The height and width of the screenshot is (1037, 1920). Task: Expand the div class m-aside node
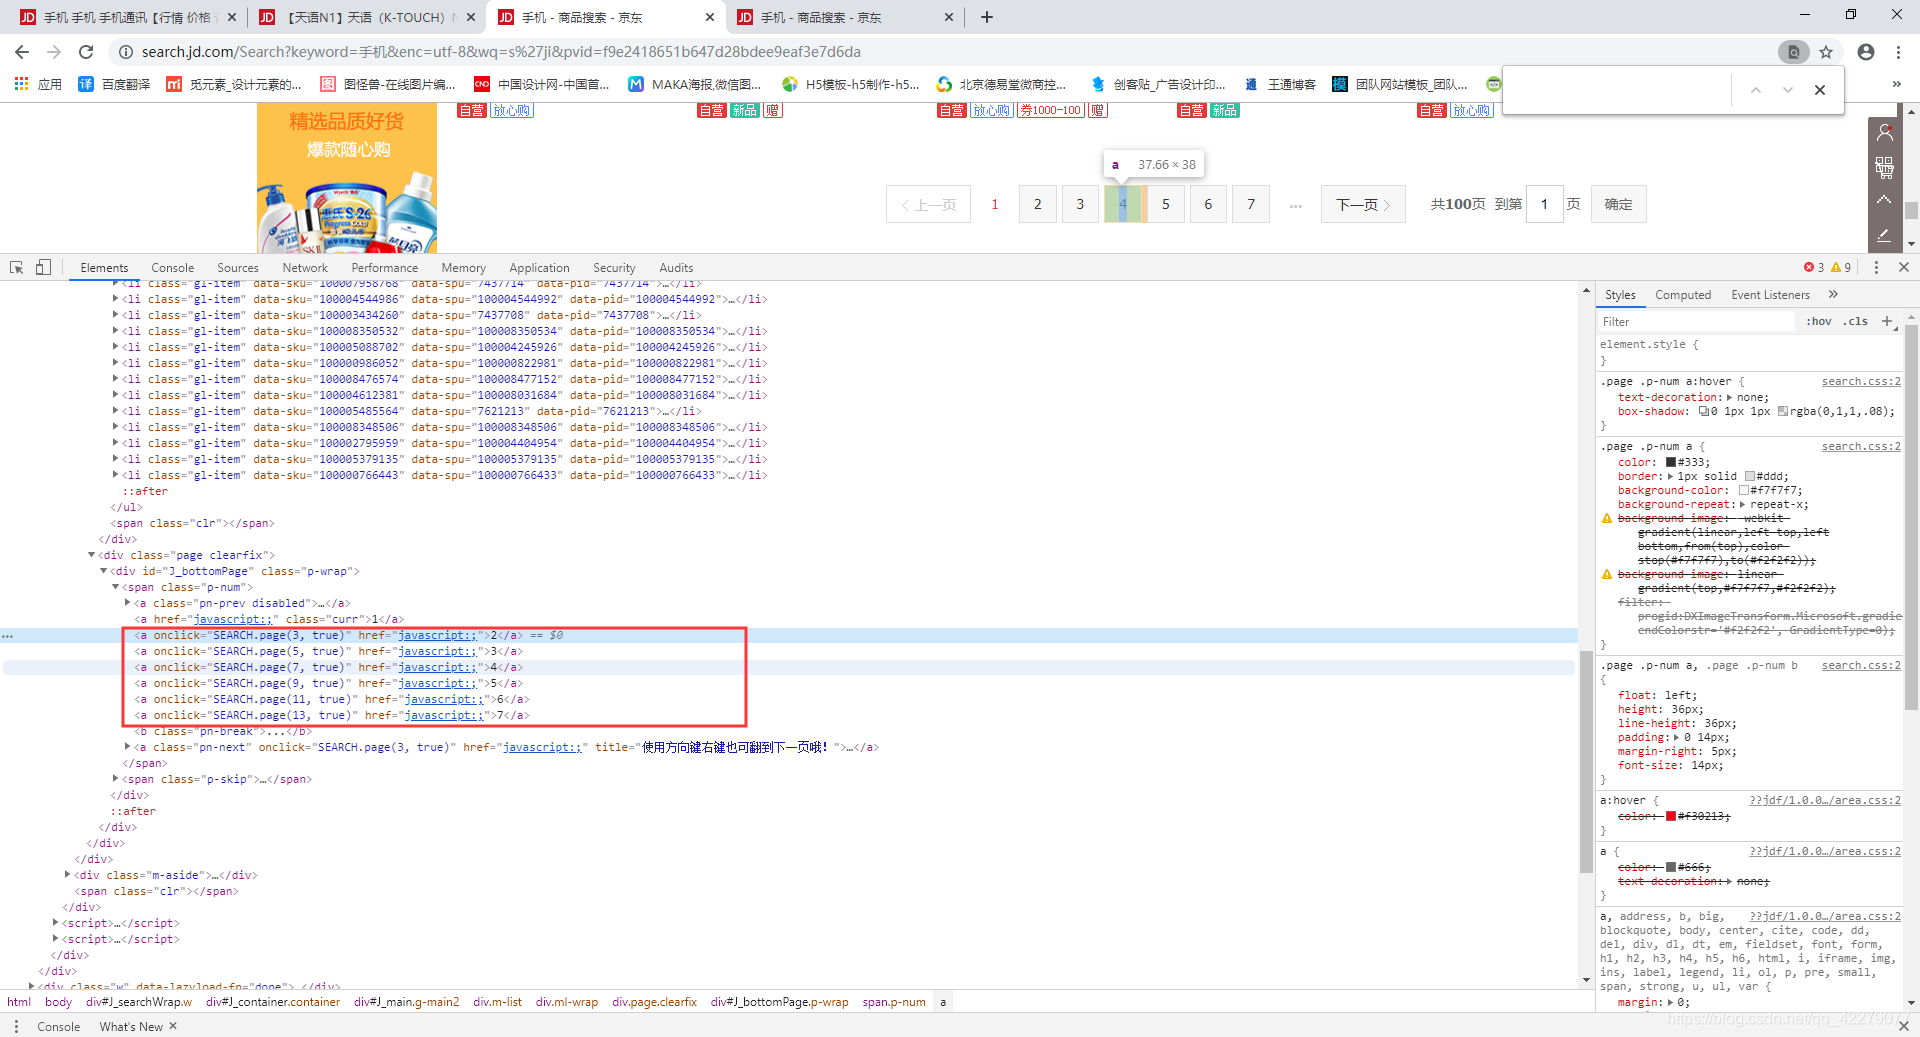tap(67, 875)
